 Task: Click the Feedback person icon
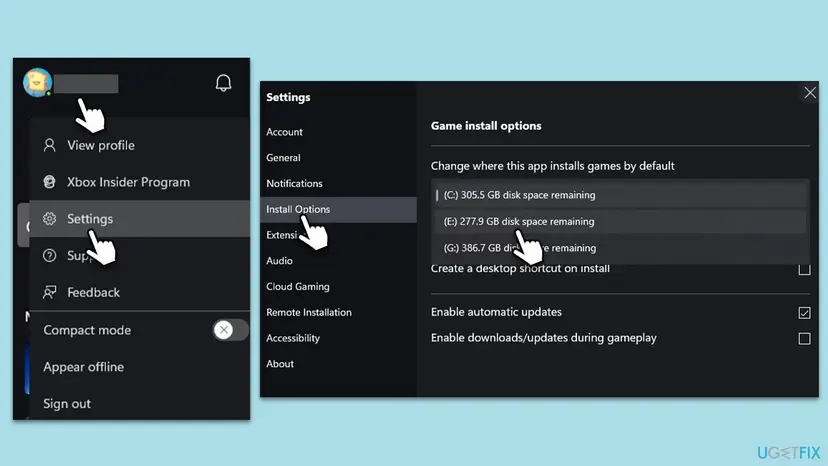point(50,292)
